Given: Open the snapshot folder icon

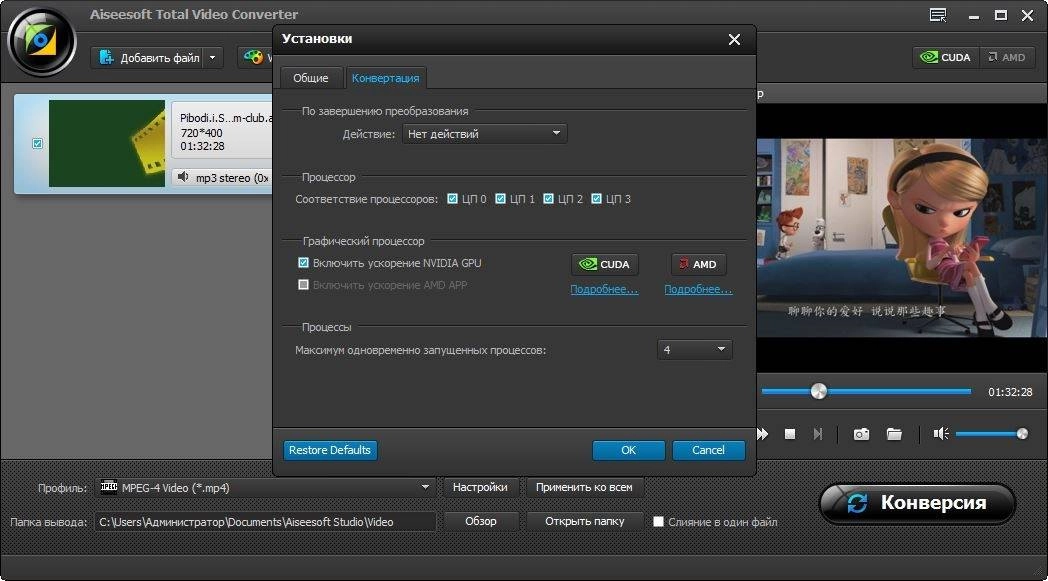Looking at the screenshot, I should point(894,435).
